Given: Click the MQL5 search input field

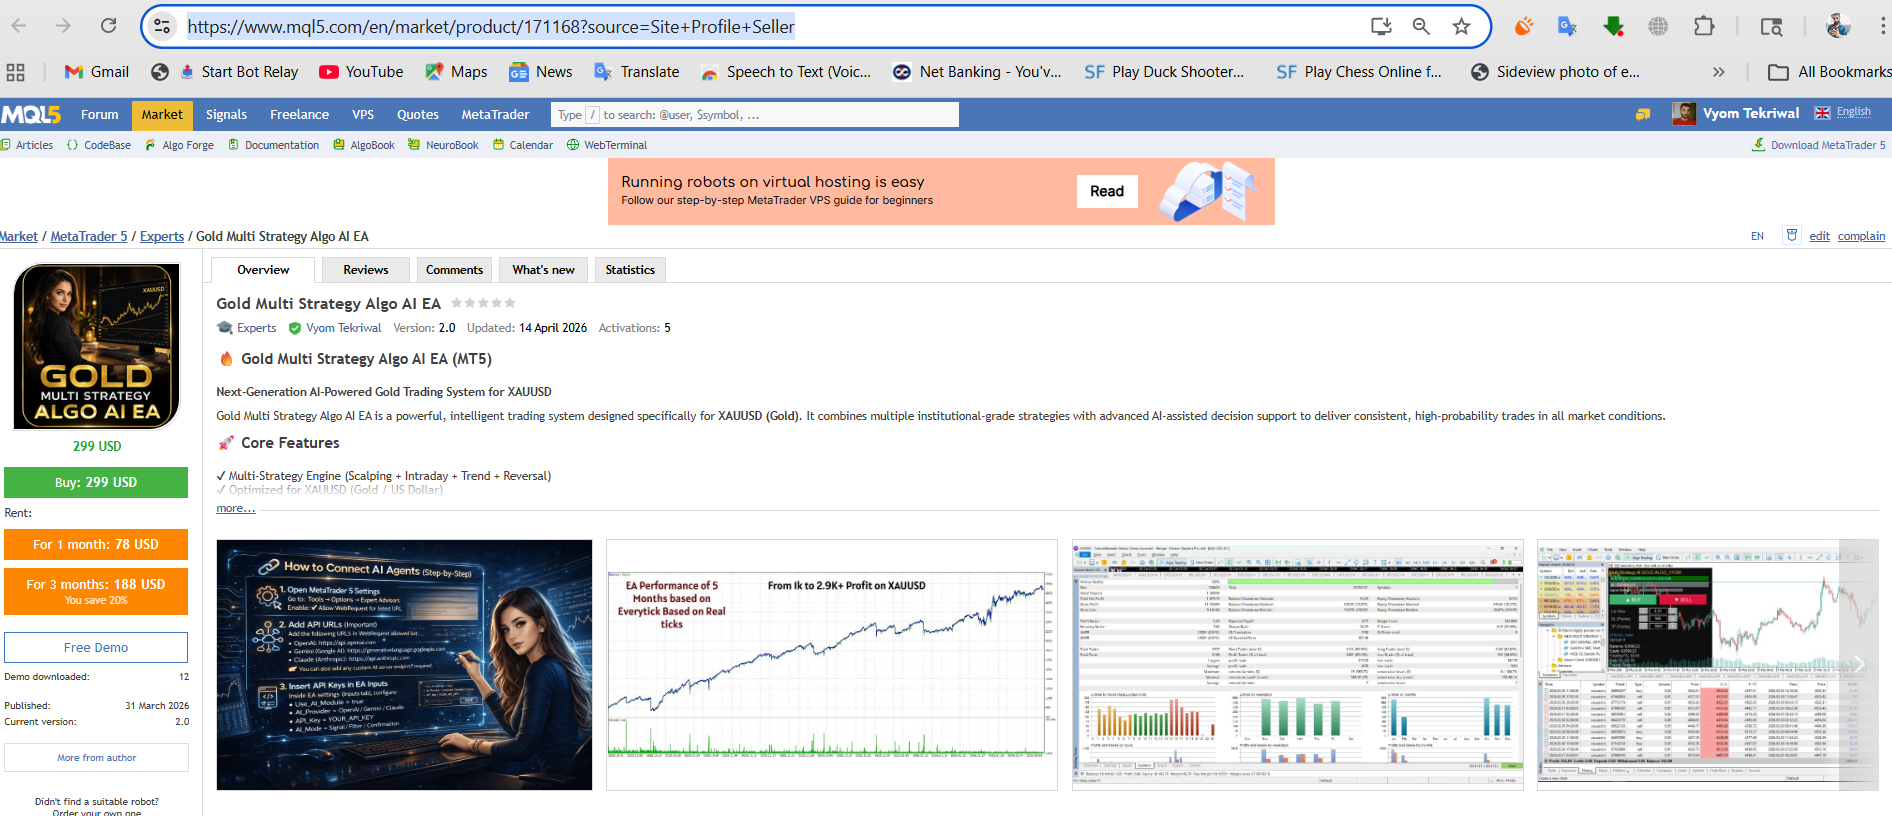Looking at the screenshot, I should point(754,115).
